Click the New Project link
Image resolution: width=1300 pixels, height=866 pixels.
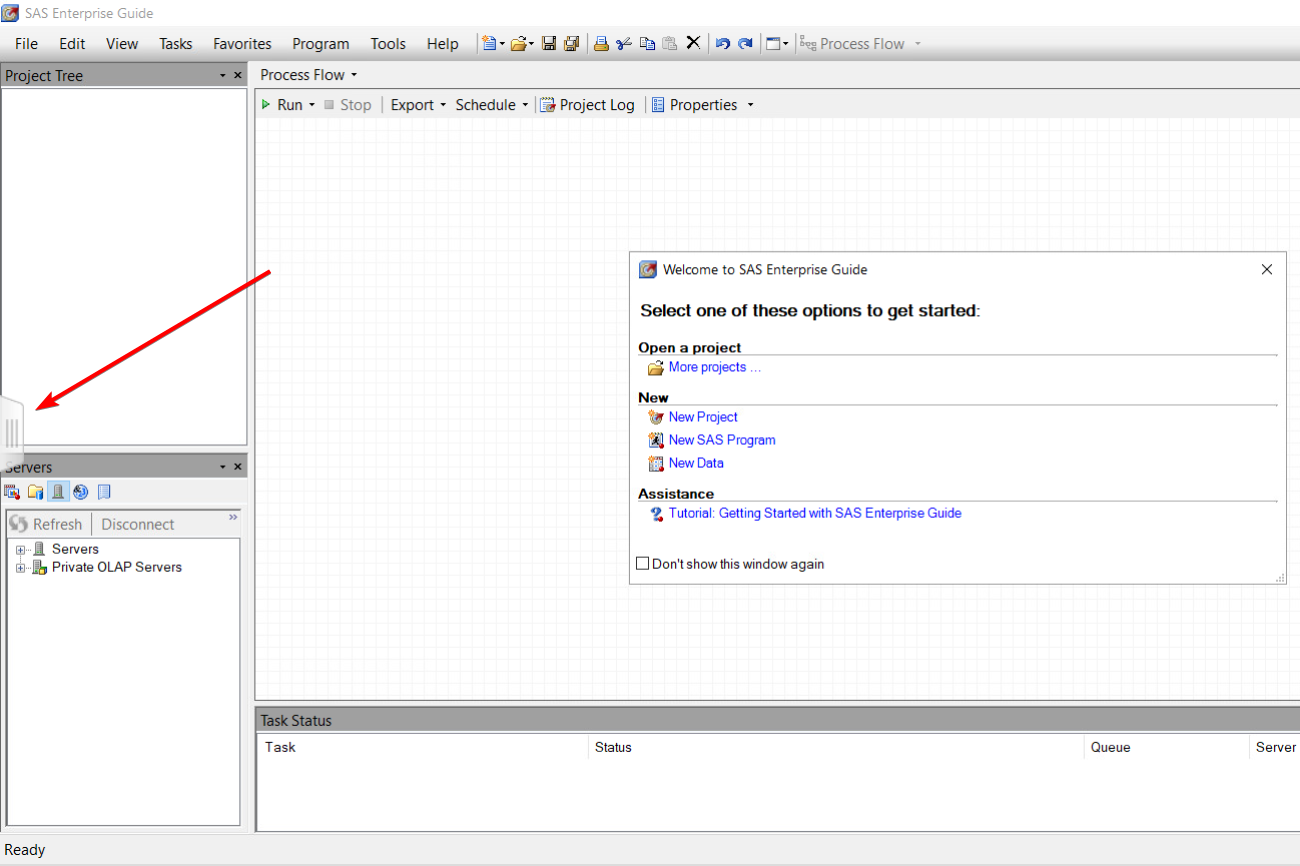tap(703, 417)
